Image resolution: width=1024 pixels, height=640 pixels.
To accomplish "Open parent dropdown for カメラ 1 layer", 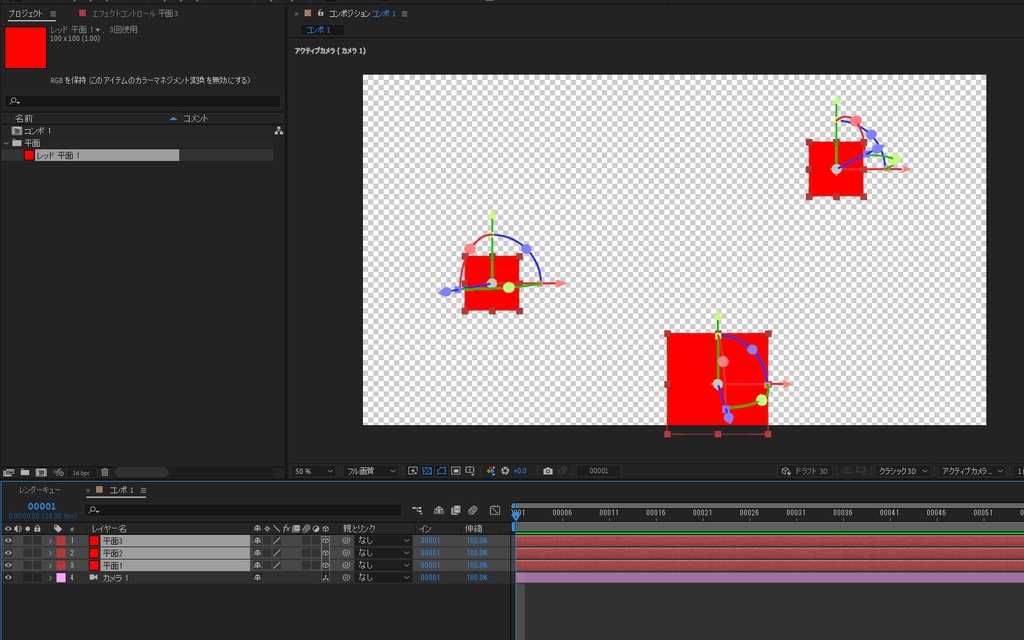I will click(383, 578).
